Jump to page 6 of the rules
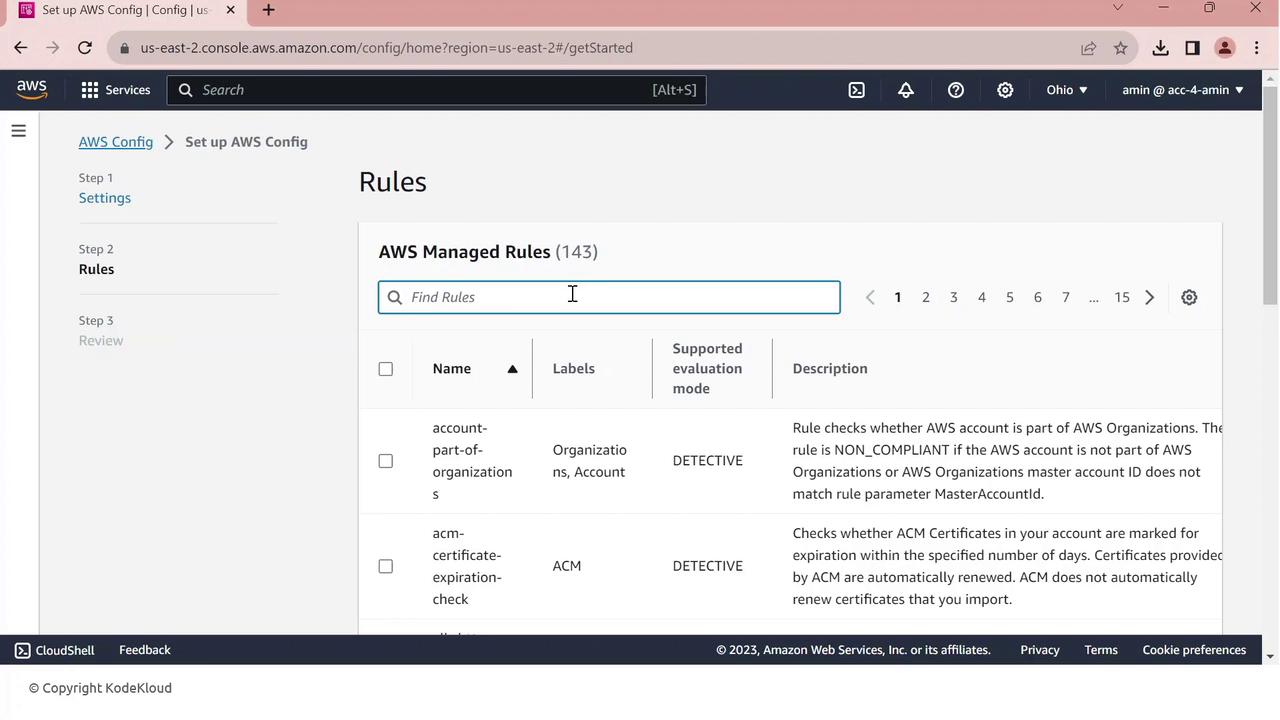The image size is (1280, 720). [1038, 297]
